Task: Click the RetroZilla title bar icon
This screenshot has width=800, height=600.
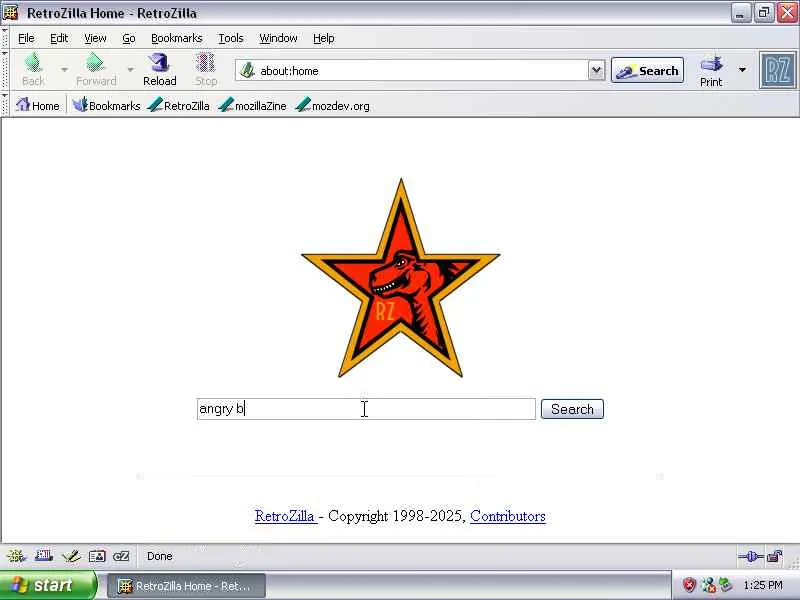Action: pos(10,13)
